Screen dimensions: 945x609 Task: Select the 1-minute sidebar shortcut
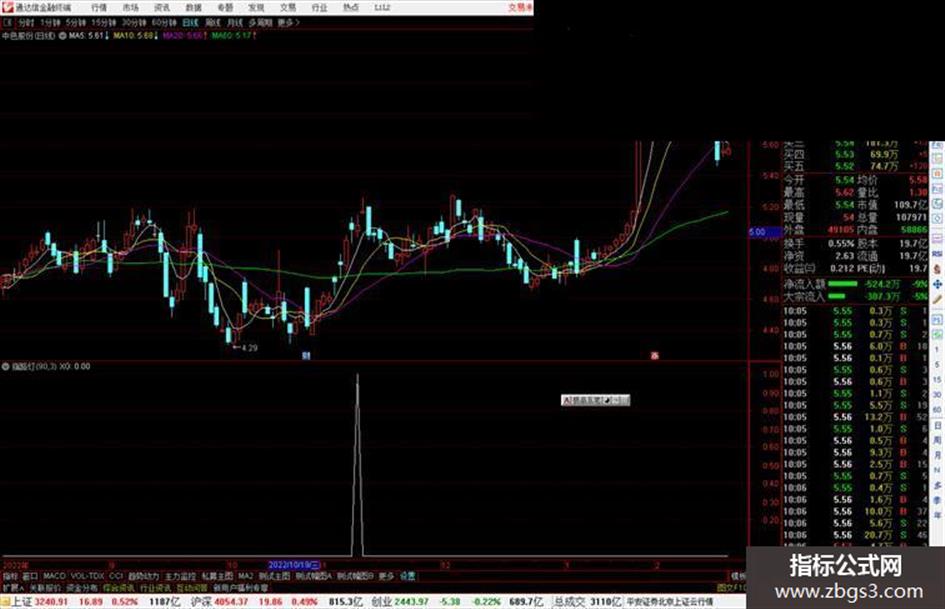coord(937,350)
